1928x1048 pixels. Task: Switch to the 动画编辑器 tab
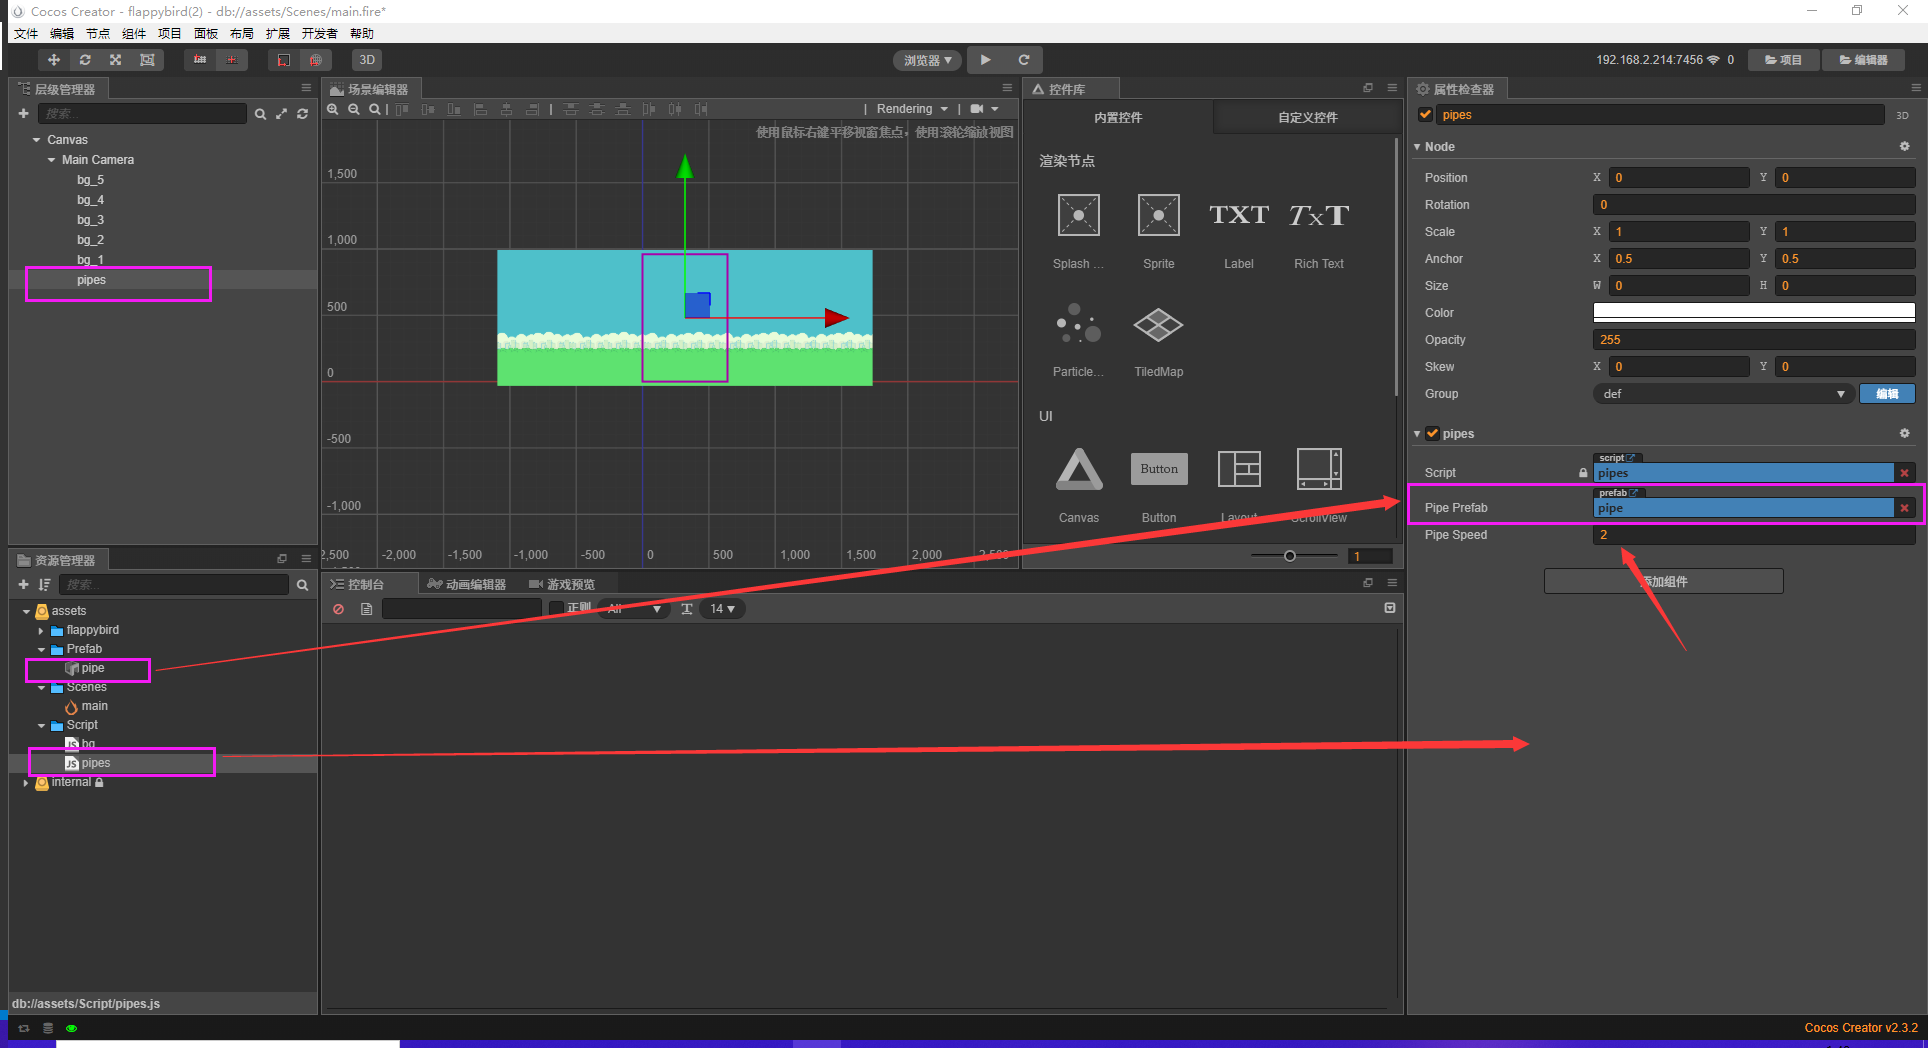(467, 584)
